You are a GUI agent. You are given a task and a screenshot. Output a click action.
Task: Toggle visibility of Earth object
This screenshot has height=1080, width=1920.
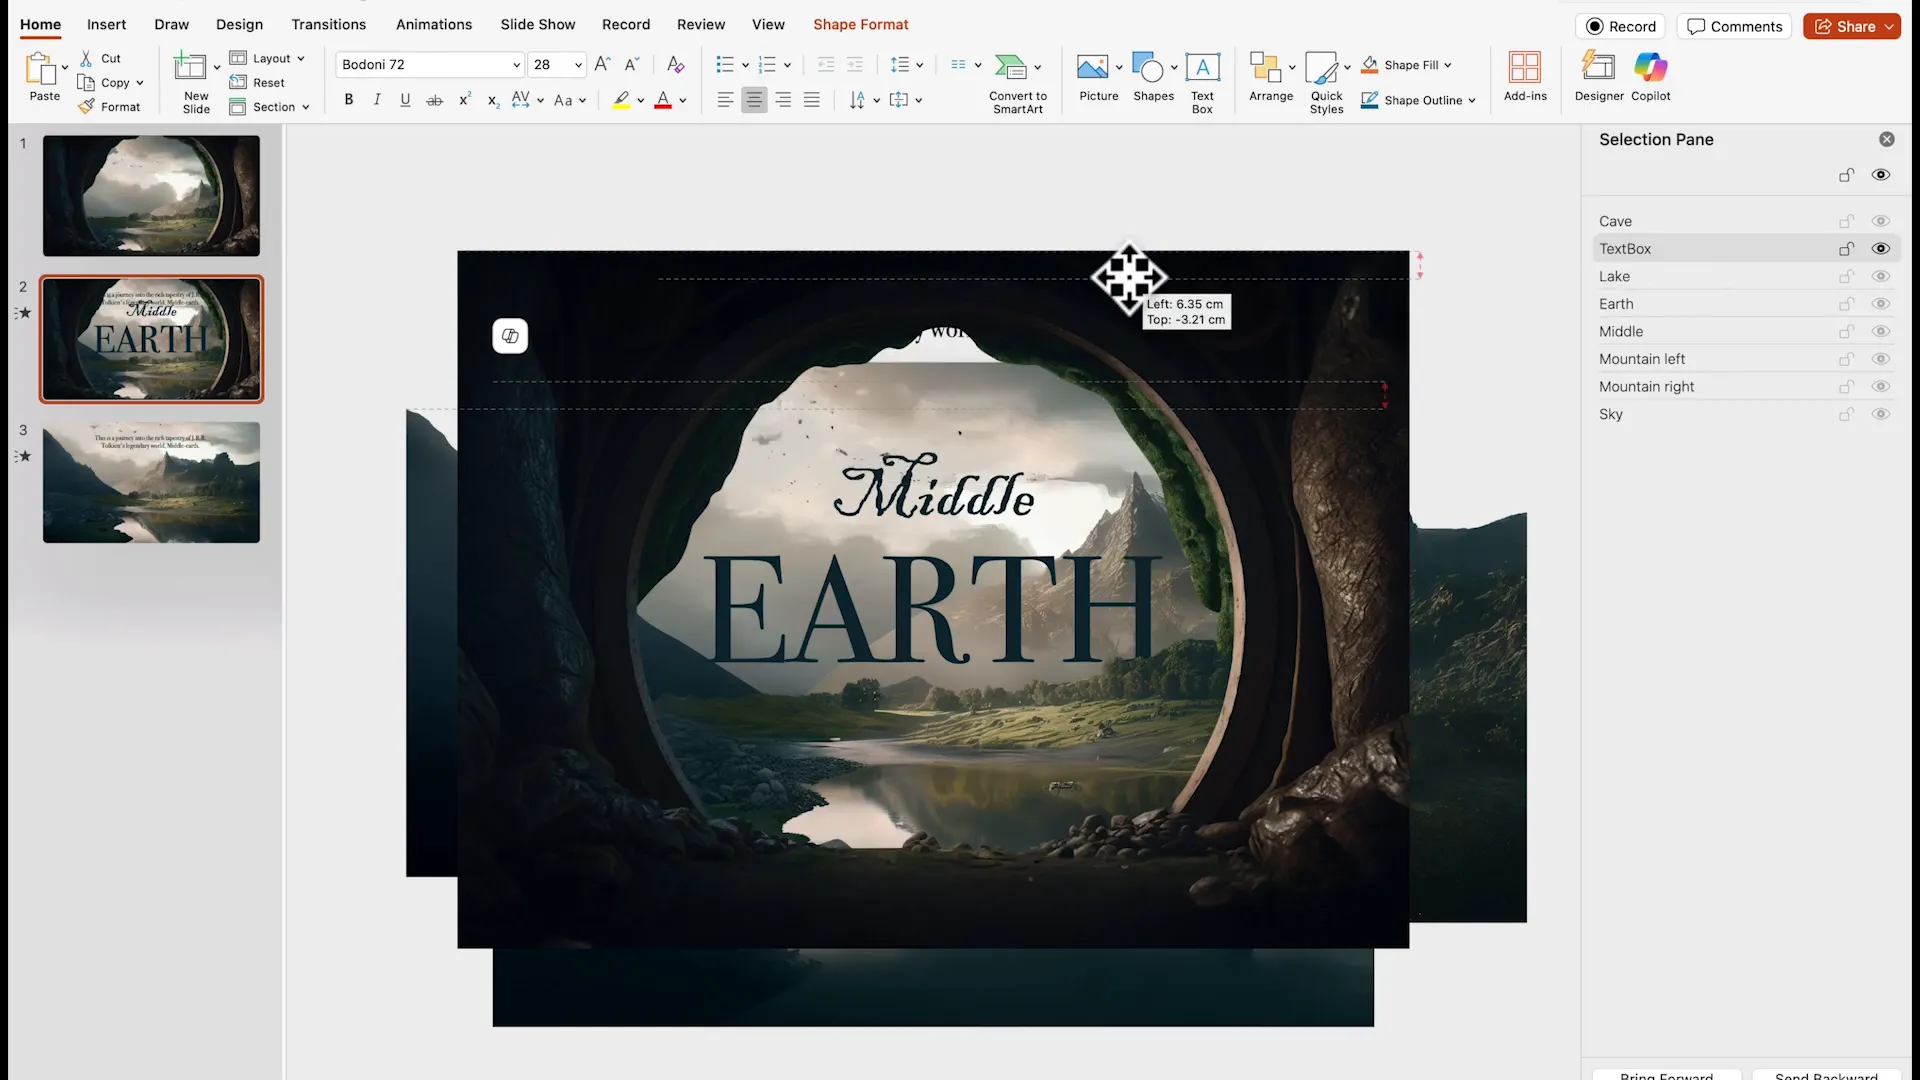pyautogui.click(x=1880, y=304)
